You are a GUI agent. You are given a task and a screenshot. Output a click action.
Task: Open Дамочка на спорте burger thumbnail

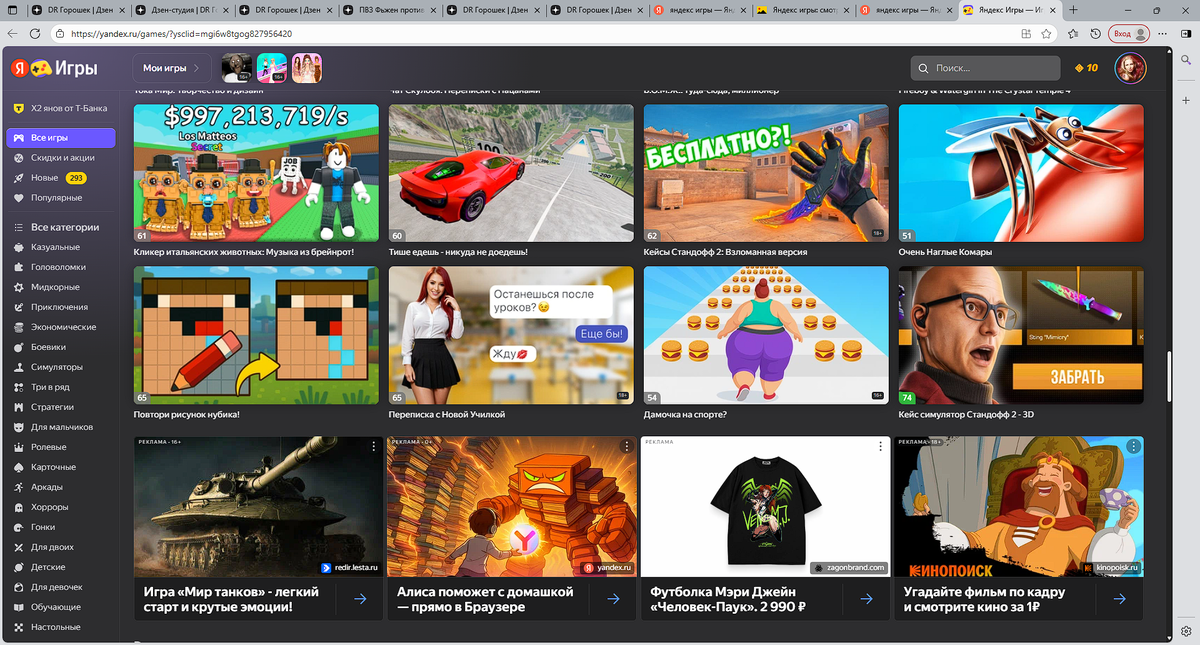pyautogui.click(x=767, y=335)
